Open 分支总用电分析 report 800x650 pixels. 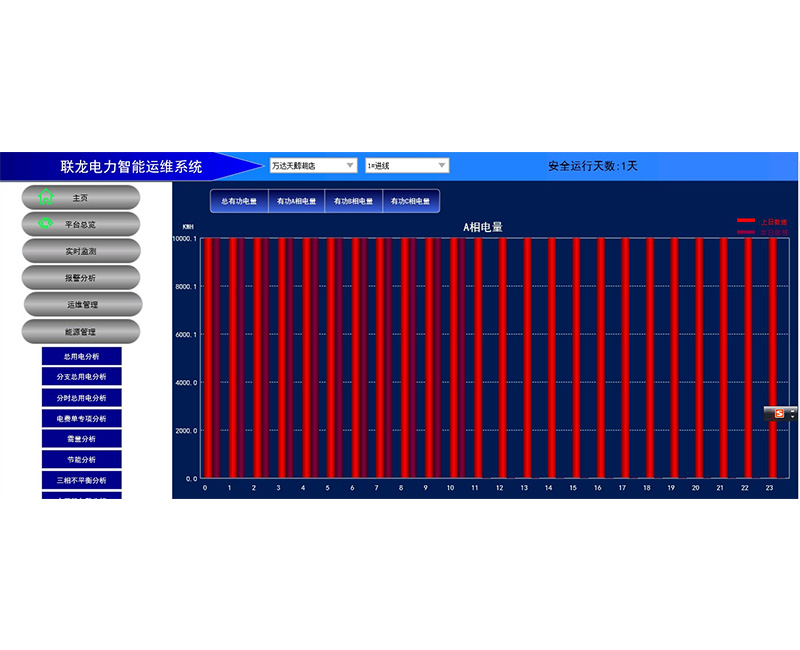tap(81, 377)
